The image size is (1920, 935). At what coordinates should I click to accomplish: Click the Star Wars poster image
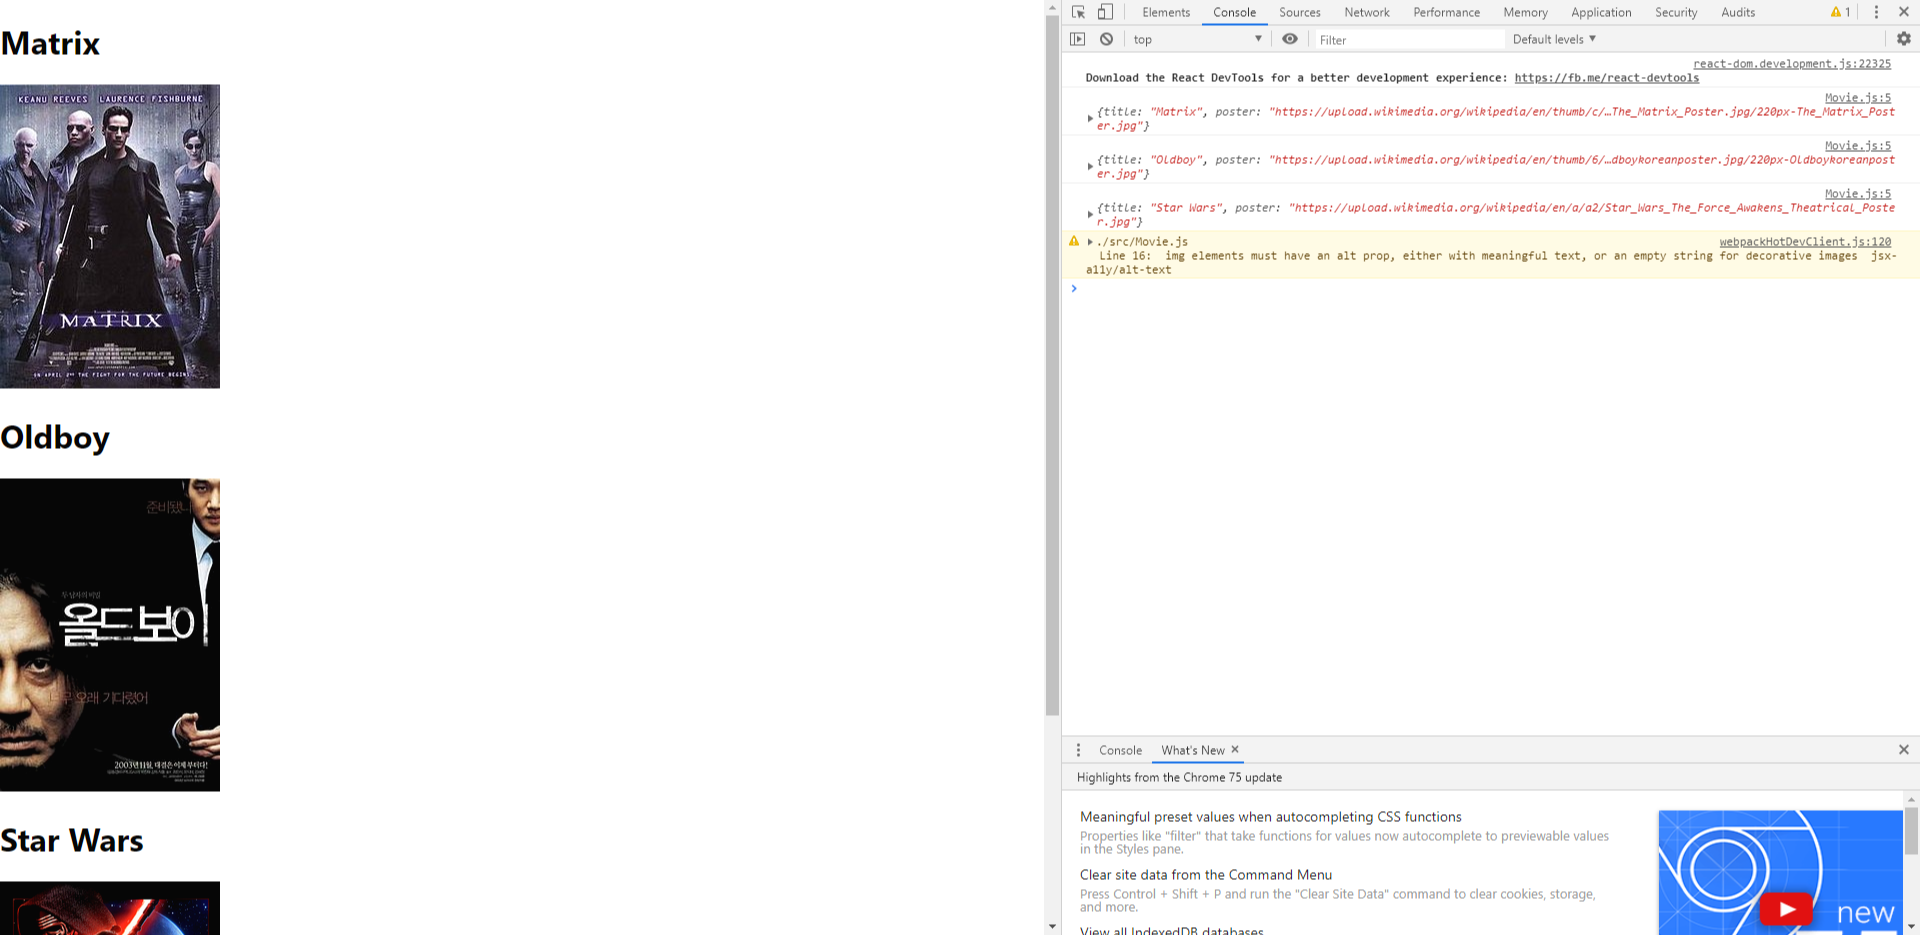click(110, 908)
